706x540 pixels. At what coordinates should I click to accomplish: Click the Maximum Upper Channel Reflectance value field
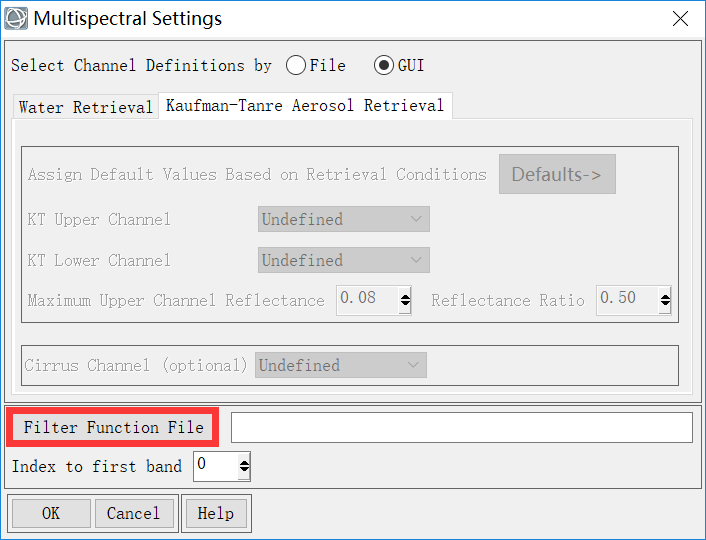click(x=366, y=299)
